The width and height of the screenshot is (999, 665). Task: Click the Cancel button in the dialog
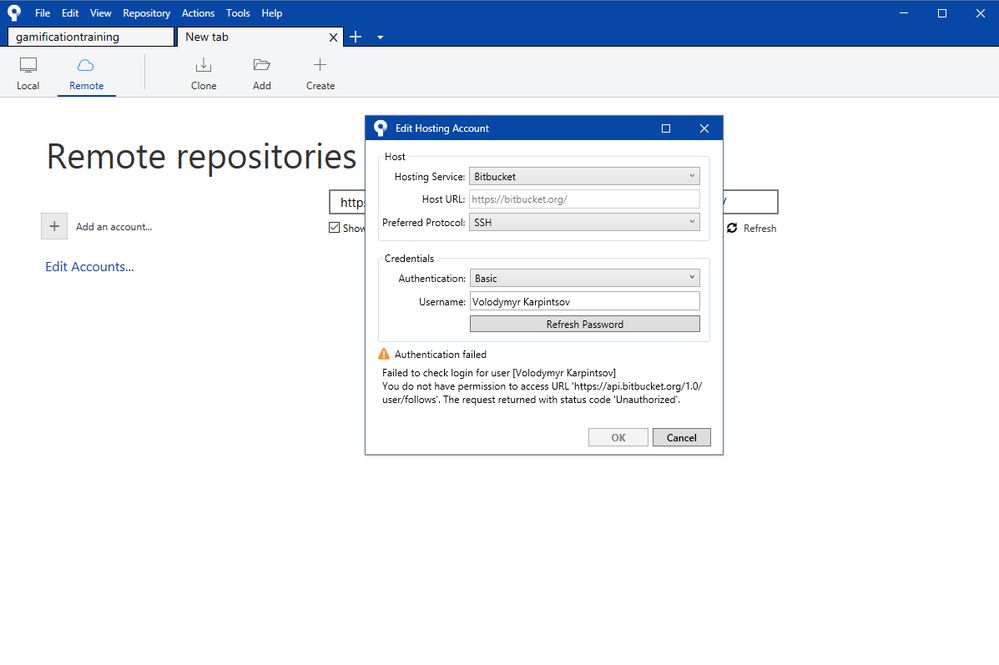point(681,438)
